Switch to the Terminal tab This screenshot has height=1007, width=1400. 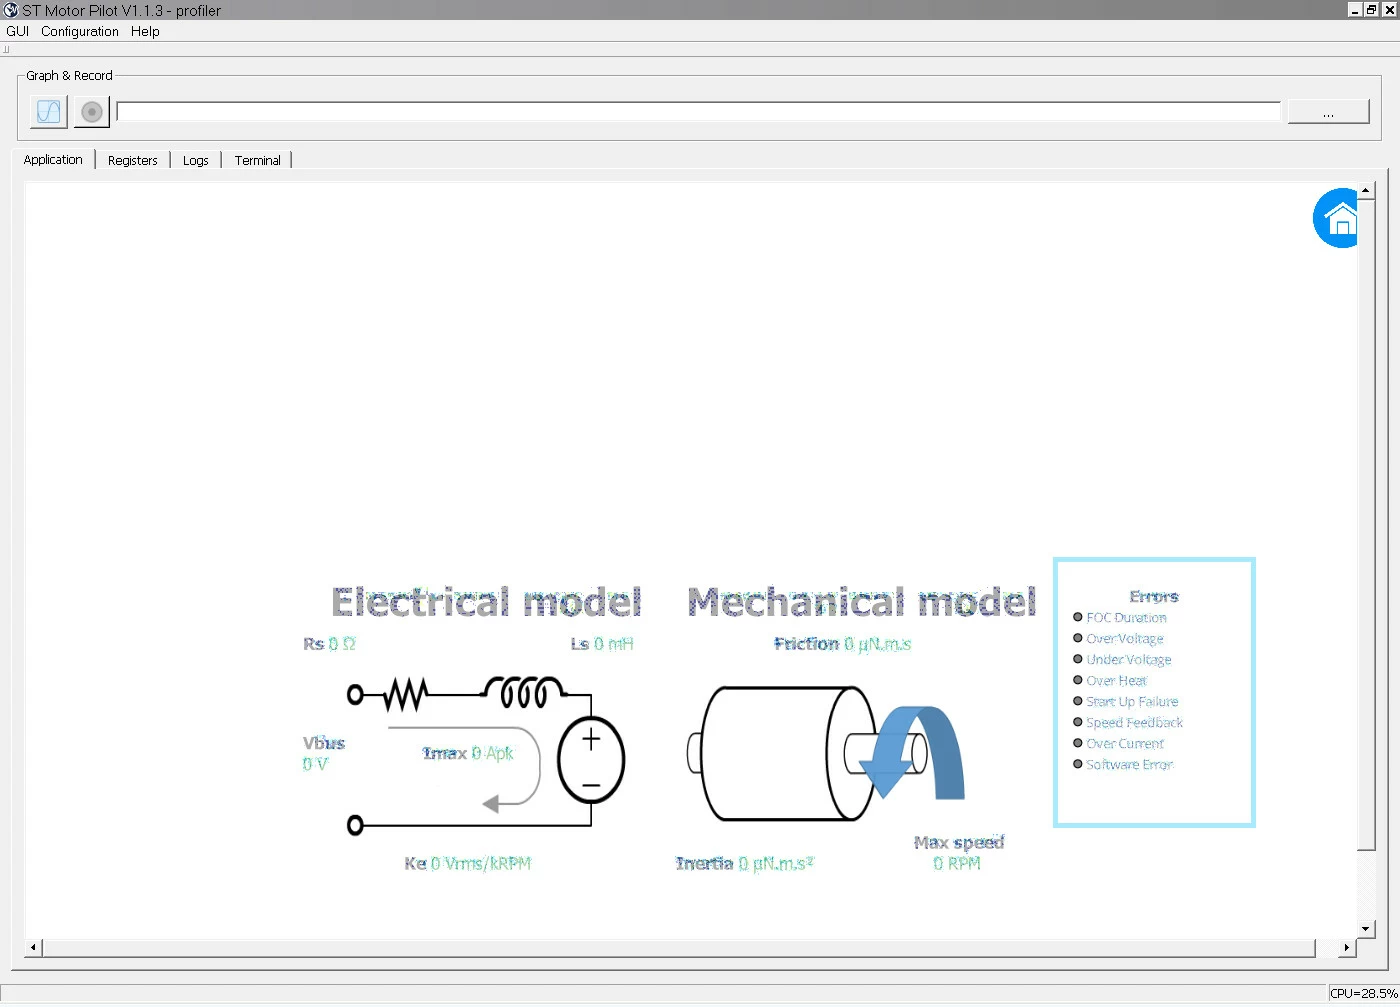(x=257, y=160)
